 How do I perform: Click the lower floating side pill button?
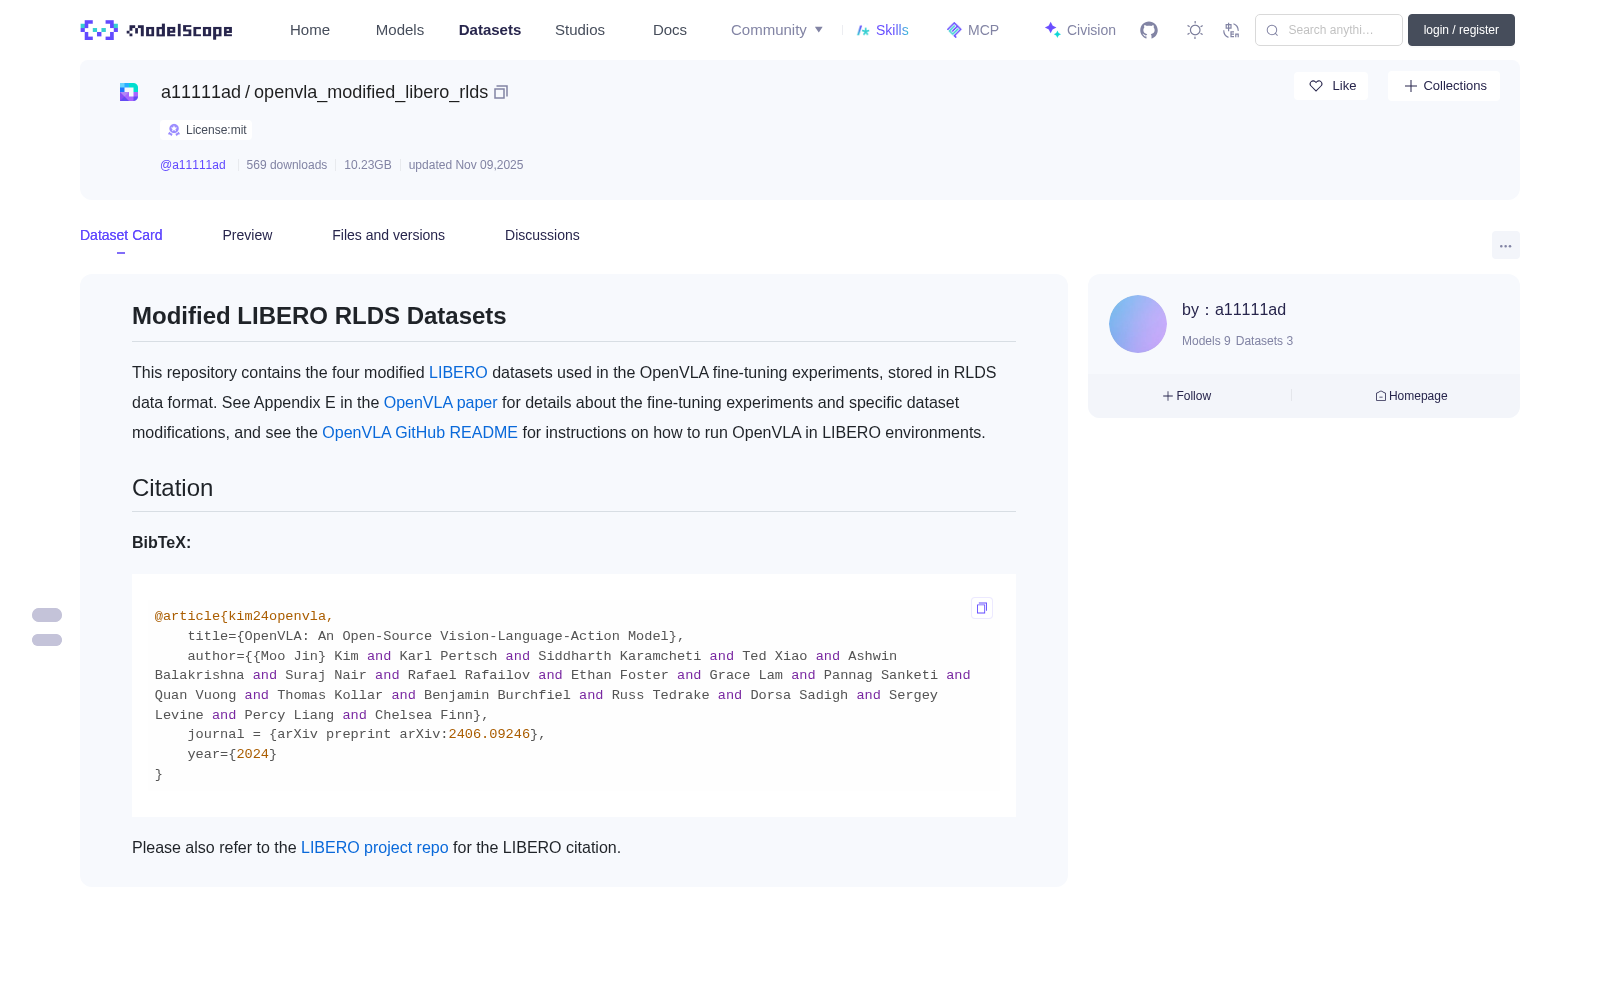pos(47,640)
